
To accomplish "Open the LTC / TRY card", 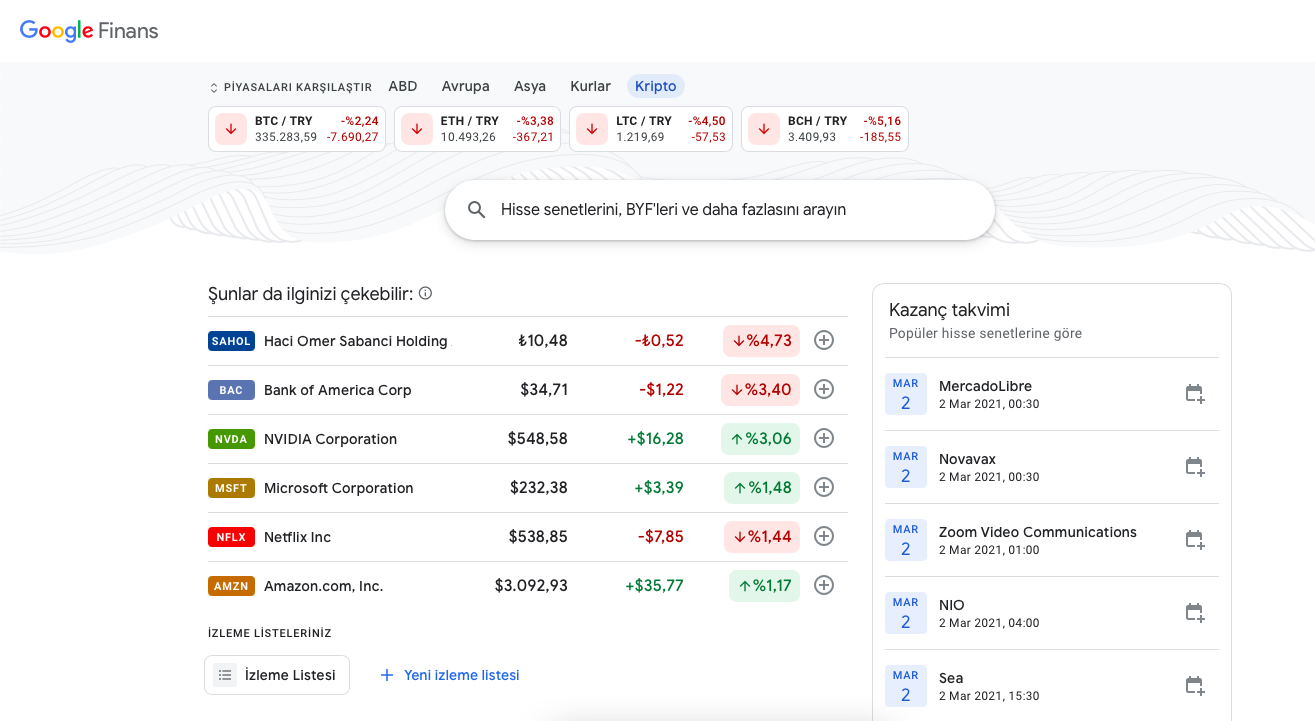I will pyautogui.click(x=651, y=129).
